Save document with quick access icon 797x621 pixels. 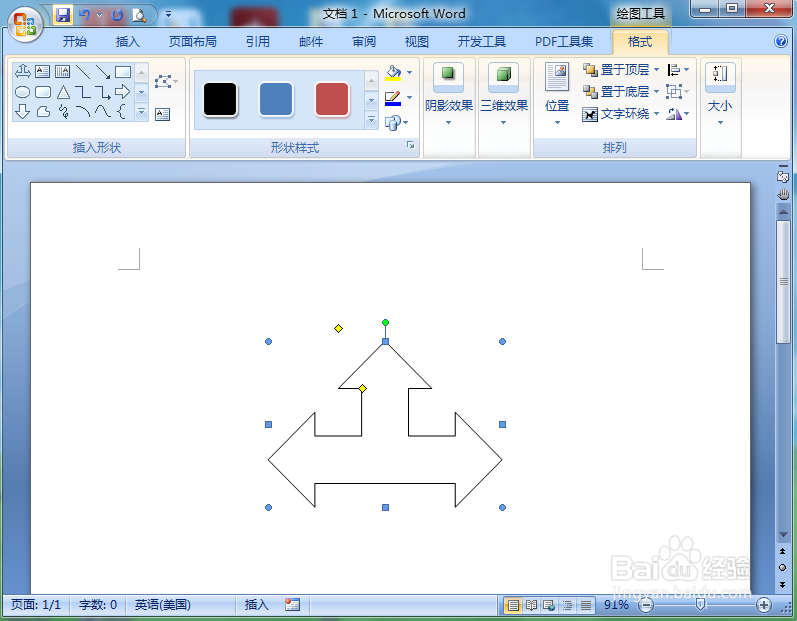tap(63, 15)
